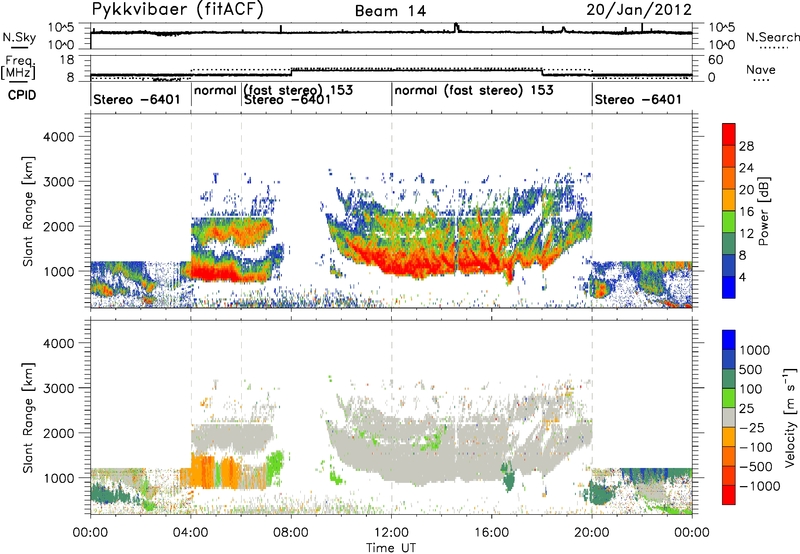The image size is (800, 554).
Task: Select the "08:00" time tick label
Action: 291,533
